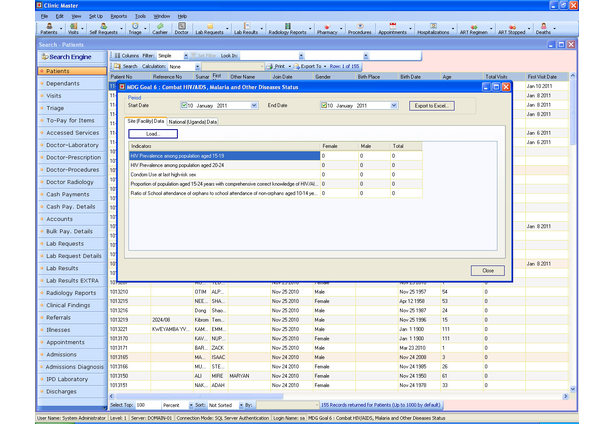Open the Visits toolbar icon
Screen dimensions: 615x424
[73, 28]
